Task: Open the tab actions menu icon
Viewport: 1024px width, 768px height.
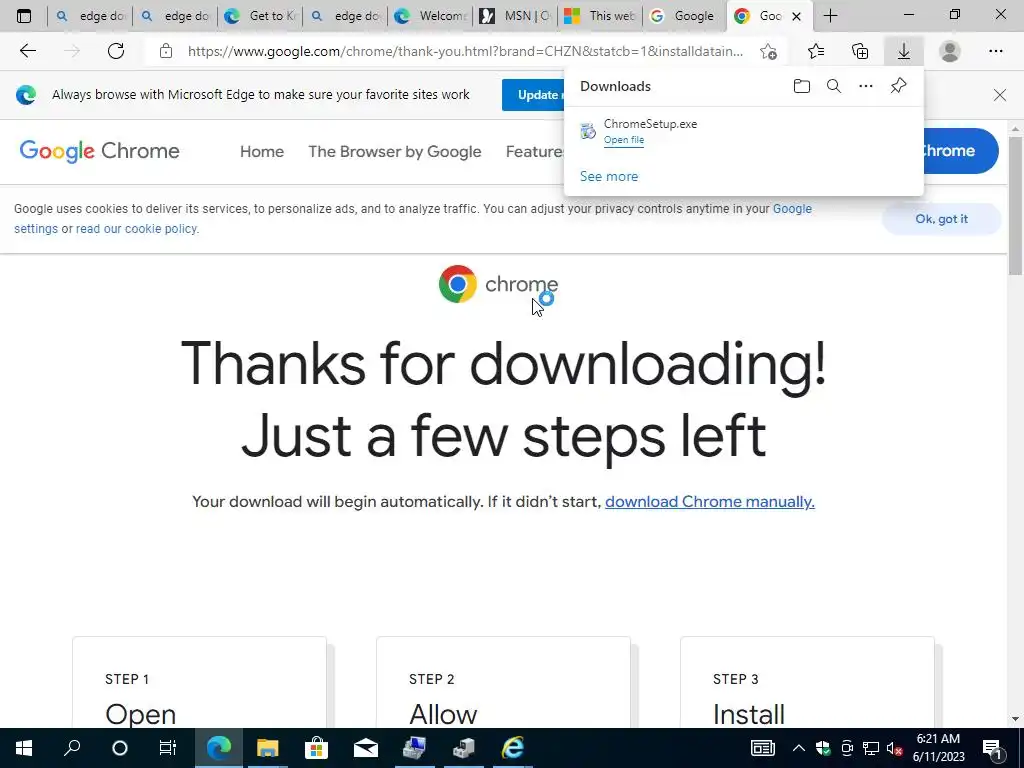Action: 24,16
